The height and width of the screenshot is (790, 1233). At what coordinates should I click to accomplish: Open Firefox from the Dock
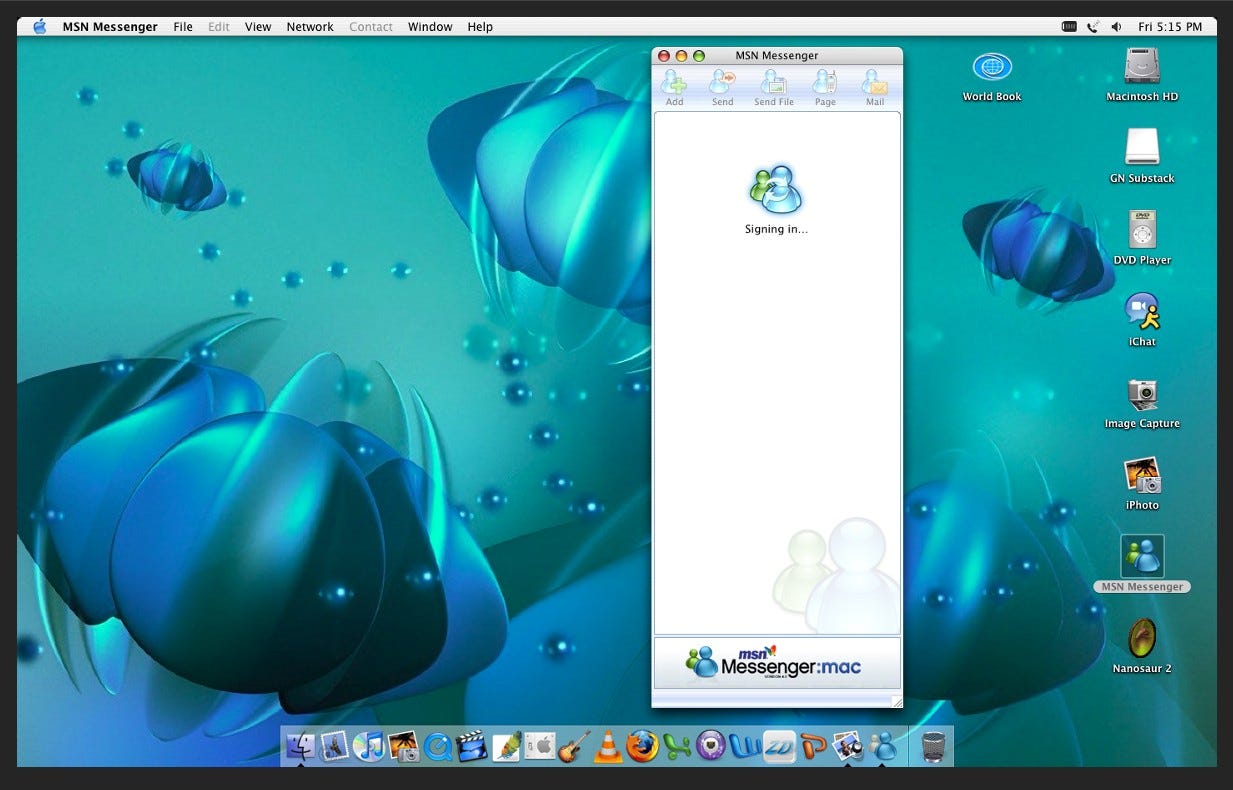point(643,746)
